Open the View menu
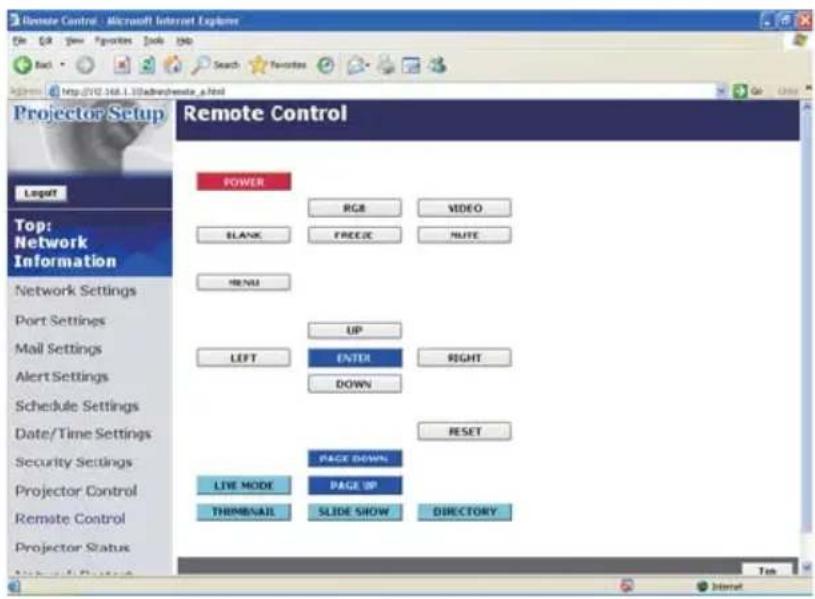 pos(74,40)
